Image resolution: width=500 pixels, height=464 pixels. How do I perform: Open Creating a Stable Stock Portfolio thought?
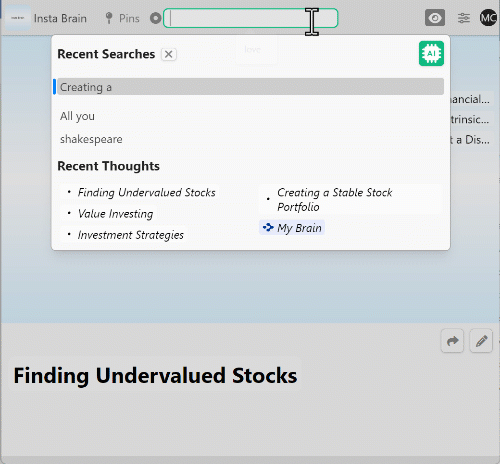tap(335, 199)
